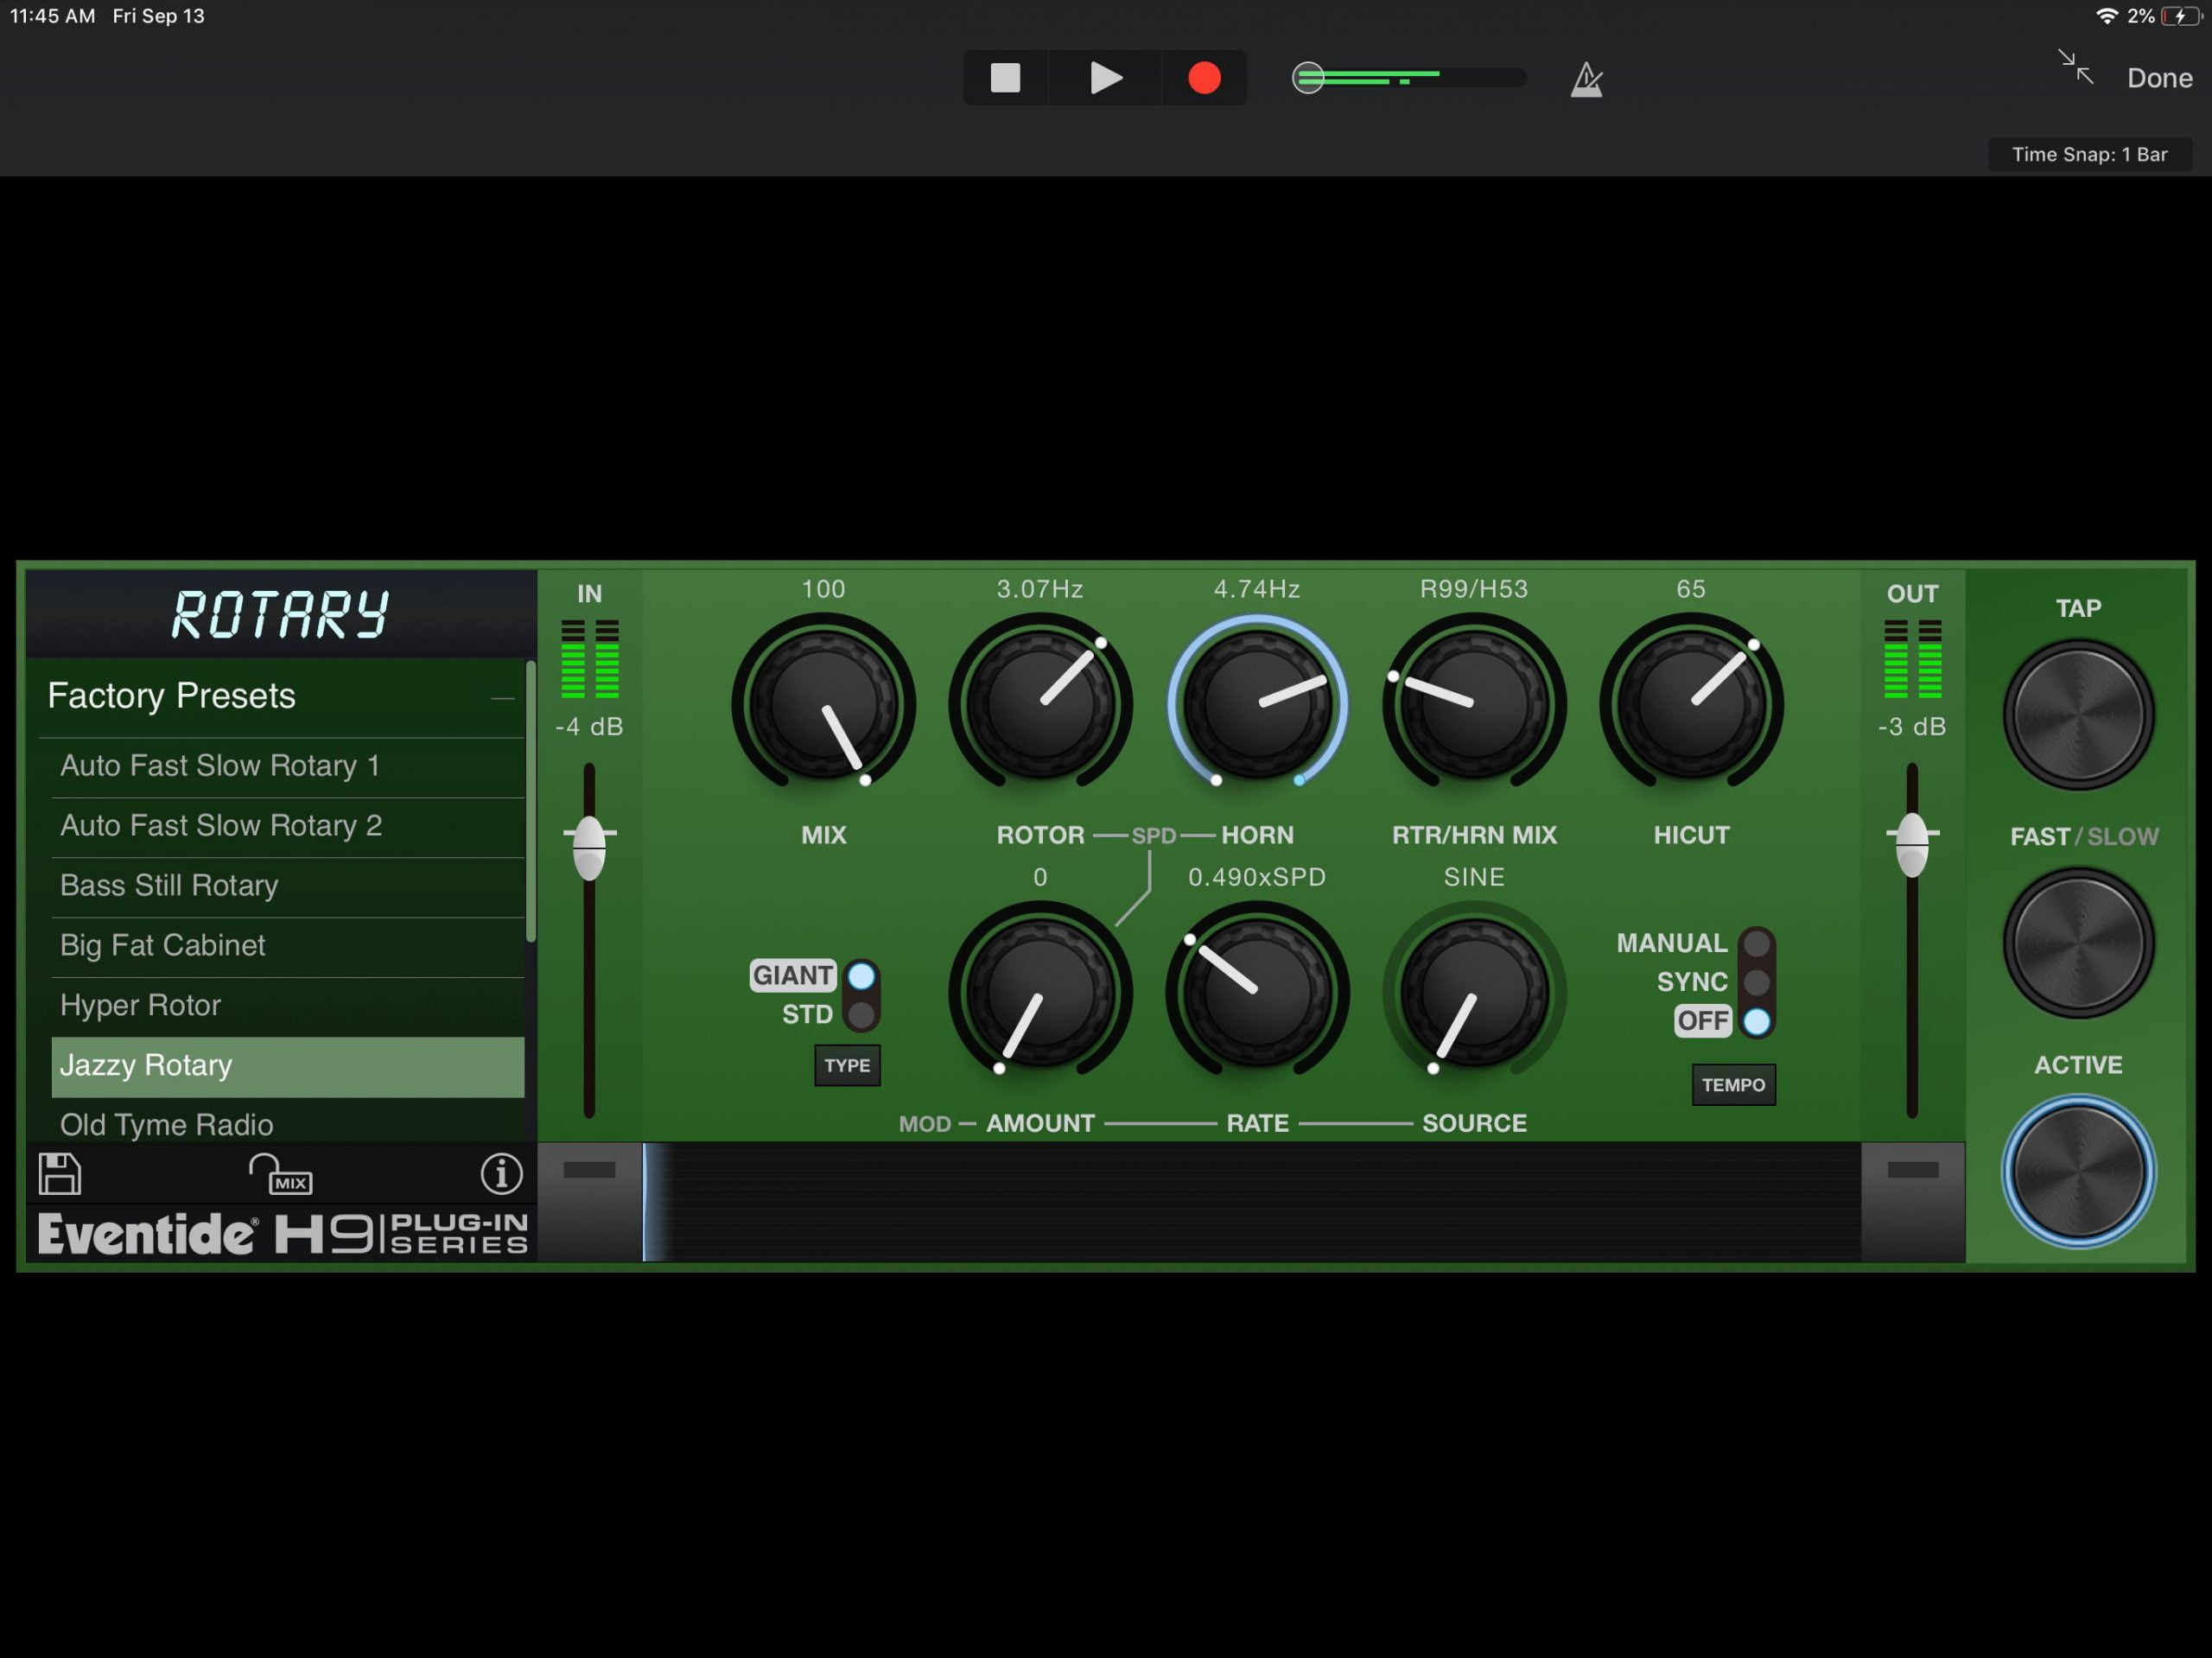
Task: Set tempo mode to MANUAL
Action: pyautogui.click(x=1756, y=943)
